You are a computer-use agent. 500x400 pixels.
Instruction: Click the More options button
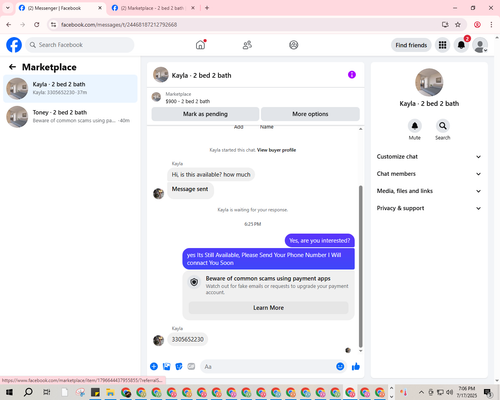(x=310, y=114)
